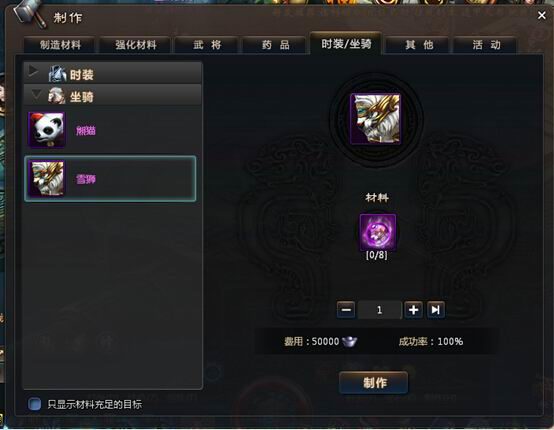Click the 制作 craft button
Viewport: 554px width, 430px height.
[x=374, y=382]
